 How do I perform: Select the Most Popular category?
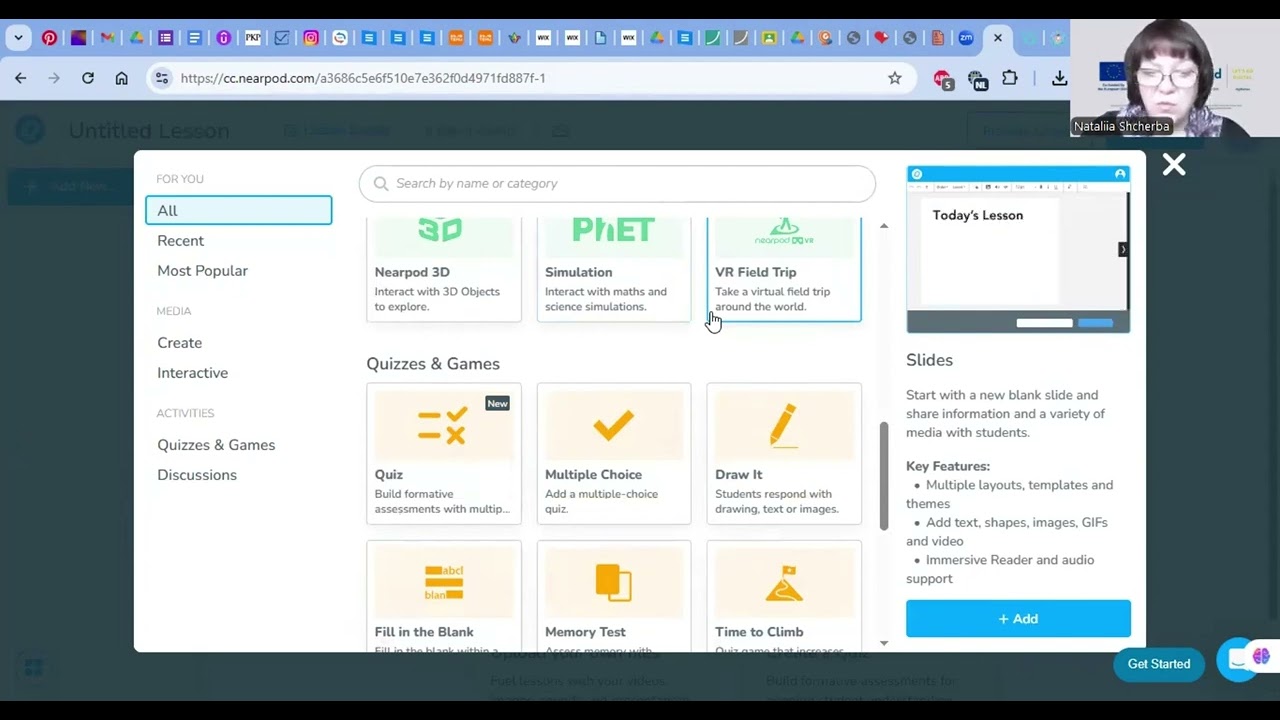tap(202, 271)
